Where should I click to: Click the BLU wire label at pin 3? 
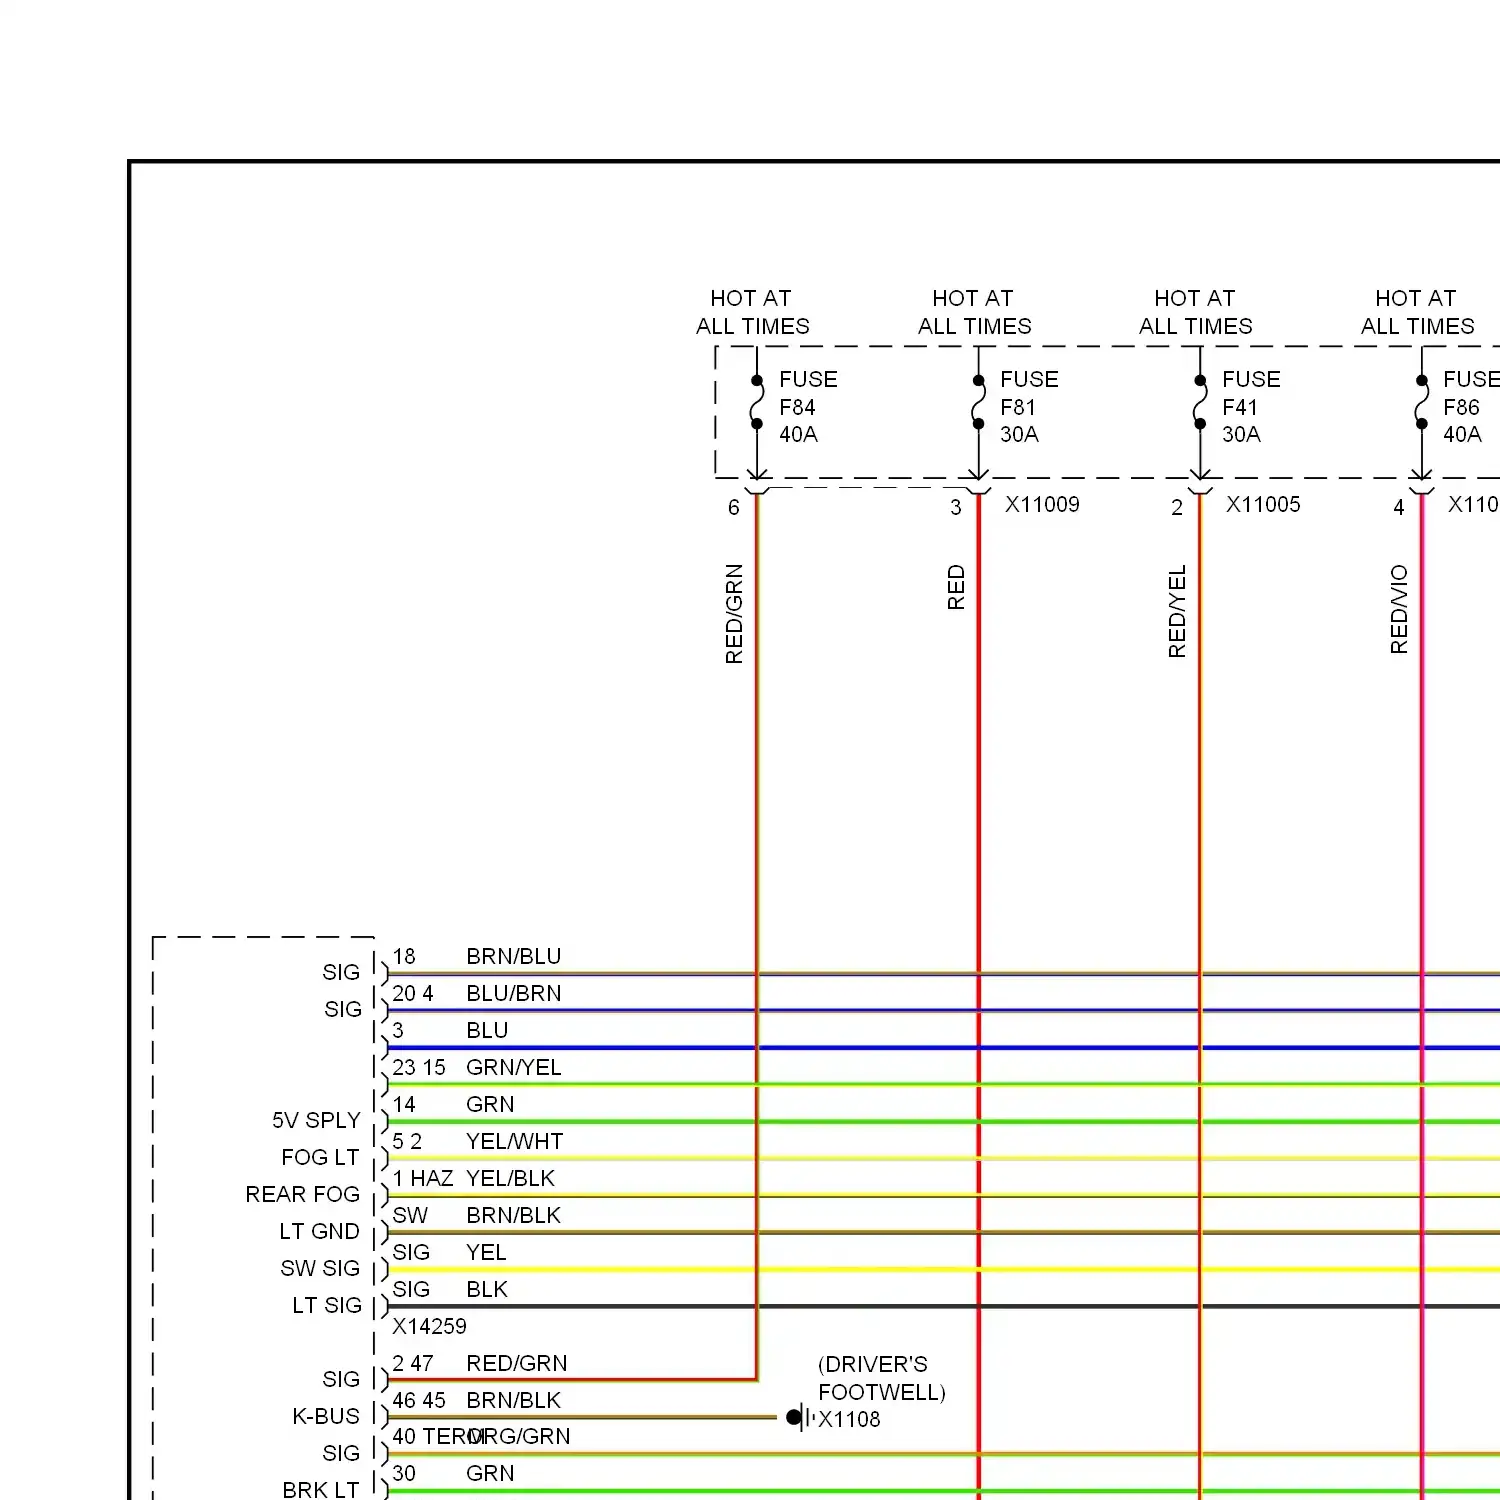487,1030
